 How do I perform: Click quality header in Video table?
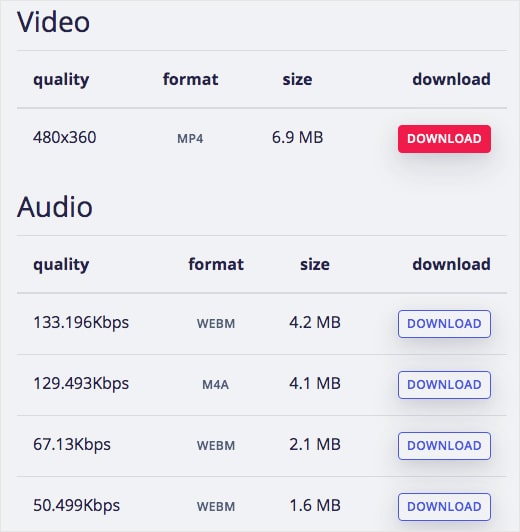61,80
